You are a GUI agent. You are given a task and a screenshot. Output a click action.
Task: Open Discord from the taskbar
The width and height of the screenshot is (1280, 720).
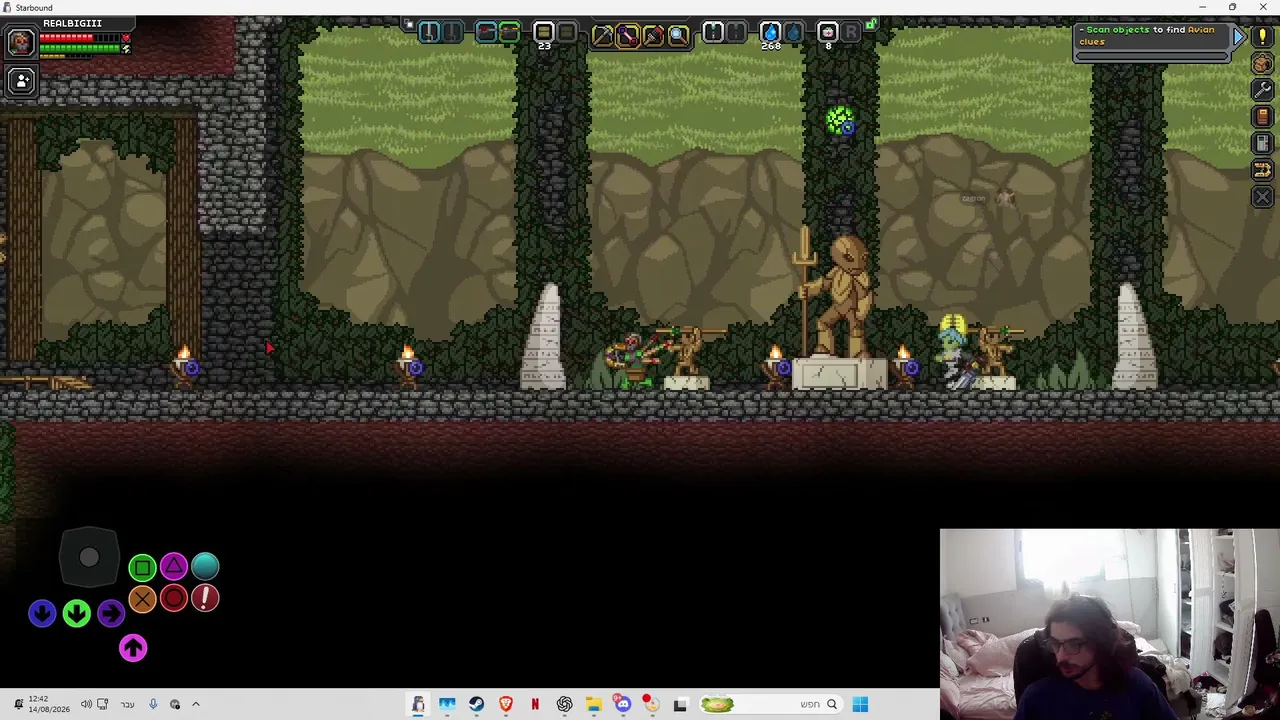(x=623, y=705)
